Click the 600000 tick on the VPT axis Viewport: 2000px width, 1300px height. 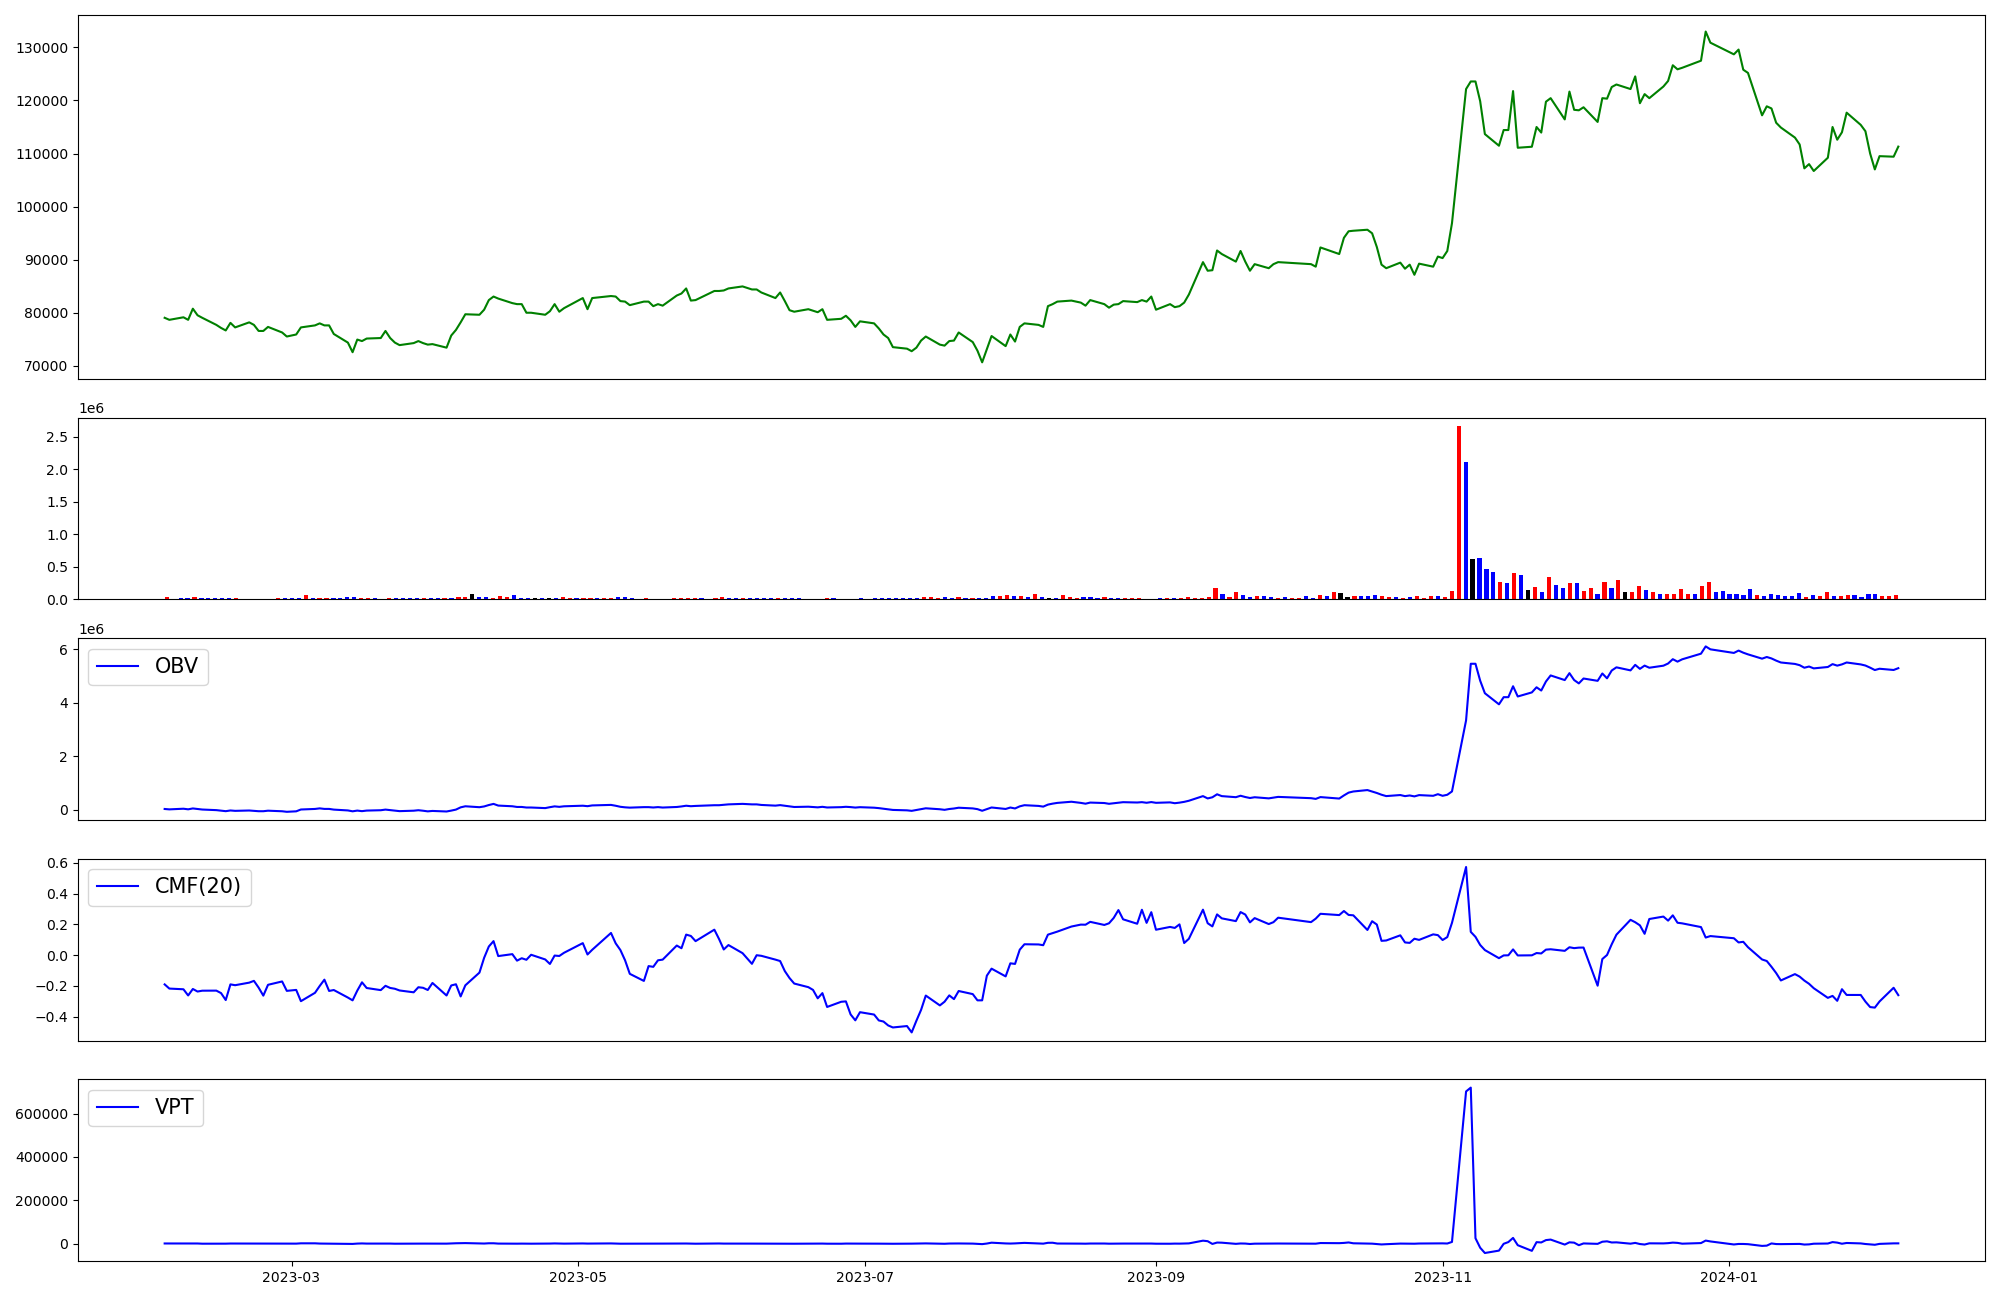pos(42,1114)
